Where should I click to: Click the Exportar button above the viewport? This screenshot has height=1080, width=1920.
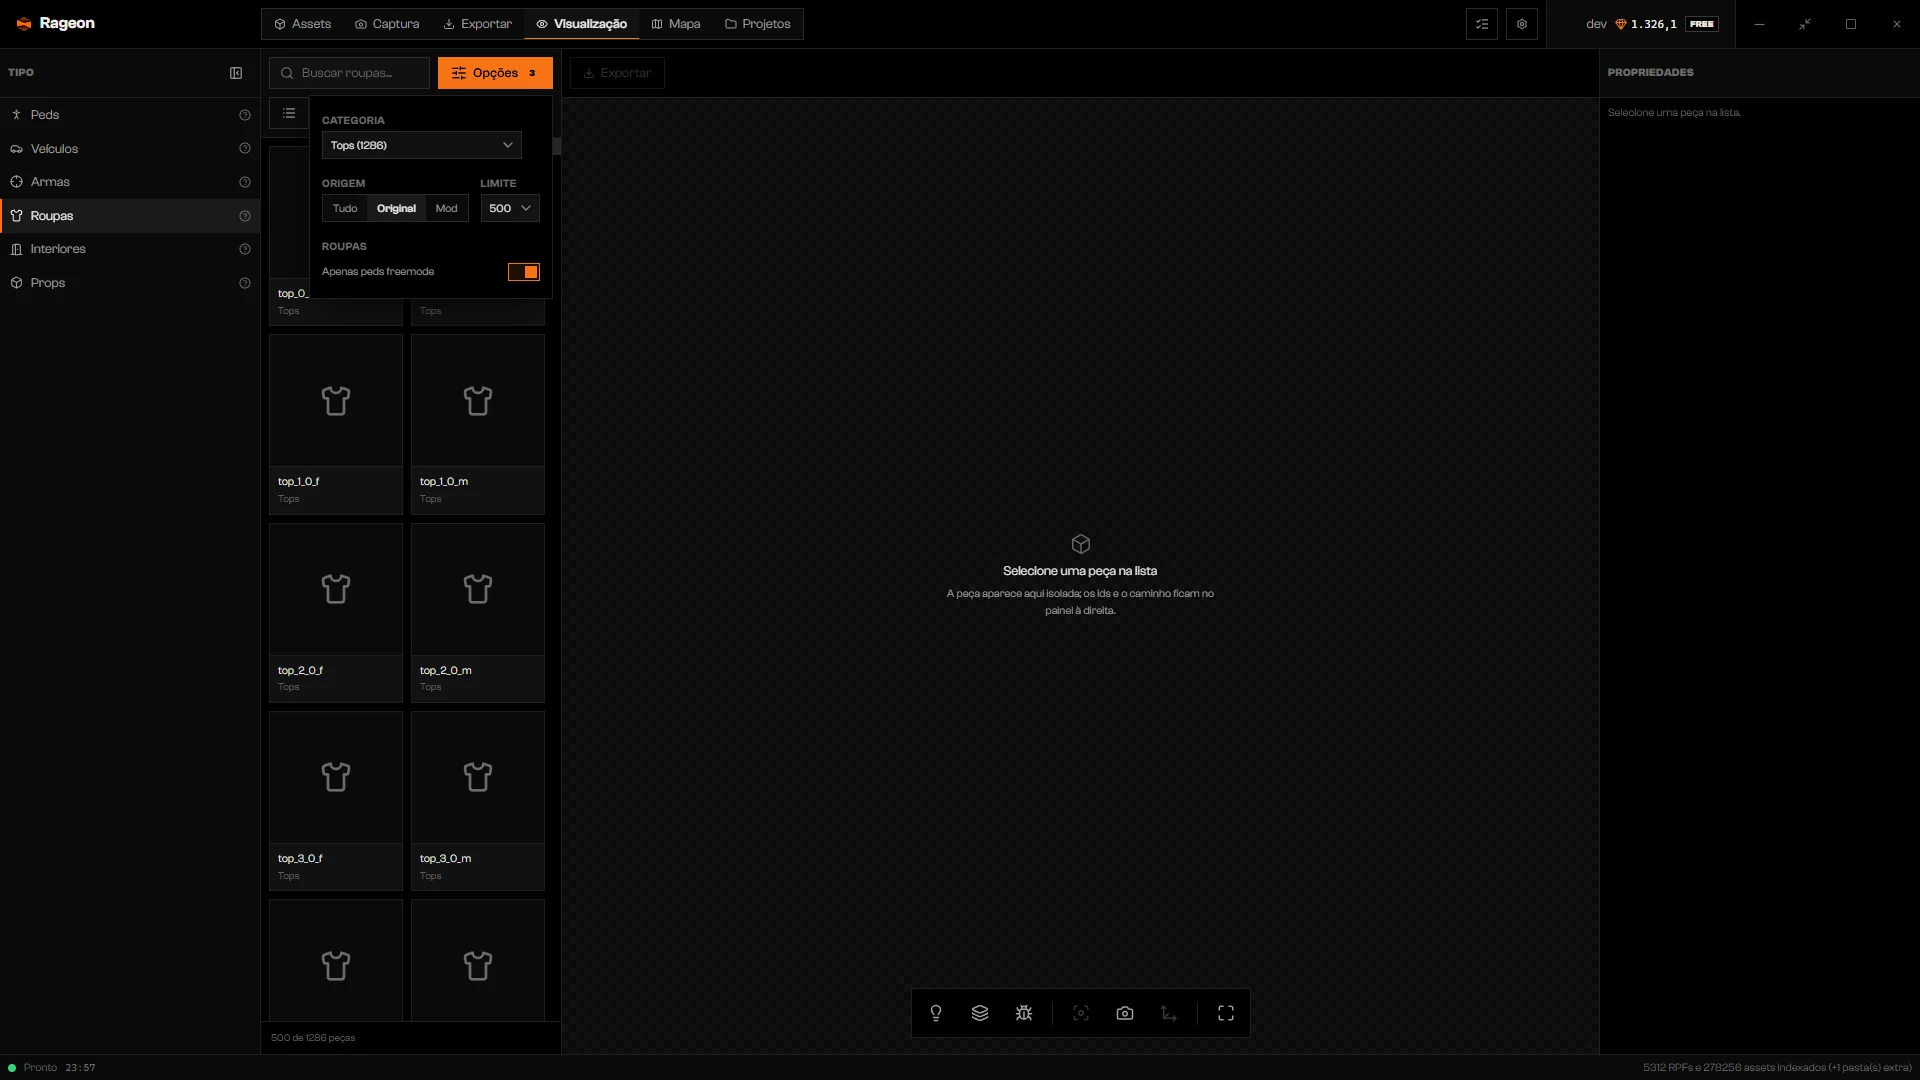(x=617, y=73)
